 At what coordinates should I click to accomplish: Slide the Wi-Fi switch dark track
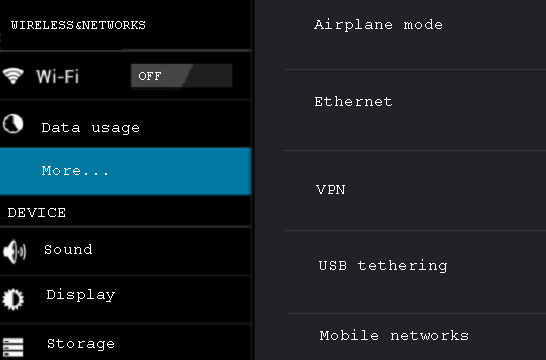(x=209, y=76)
